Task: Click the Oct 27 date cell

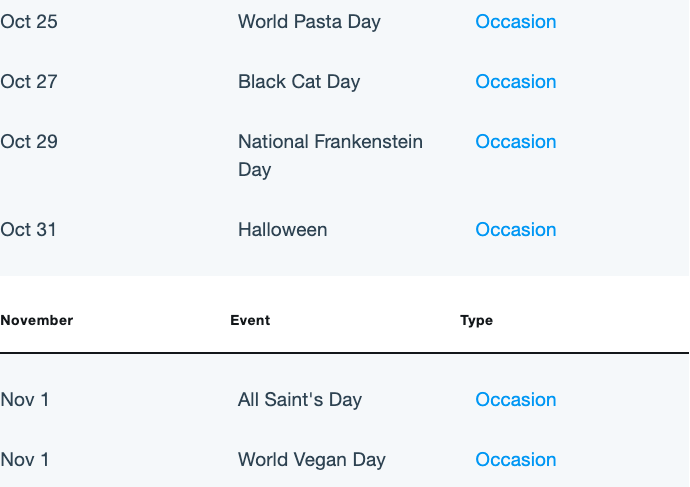Action: pyautogui.click(x=29, y=81)
